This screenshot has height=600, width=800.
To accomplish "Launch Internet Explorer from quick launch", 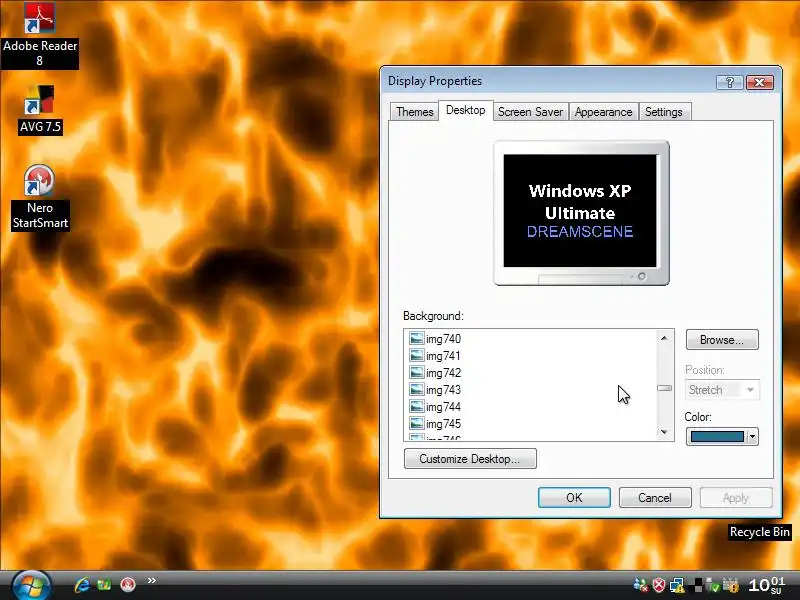I will 82,584.
